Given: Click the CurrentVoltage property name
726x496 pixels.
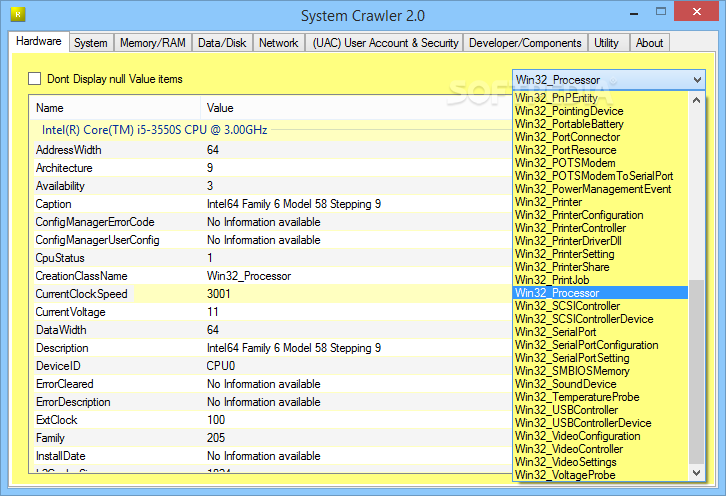Looking at the screenshot, I should tap(70, 312).
